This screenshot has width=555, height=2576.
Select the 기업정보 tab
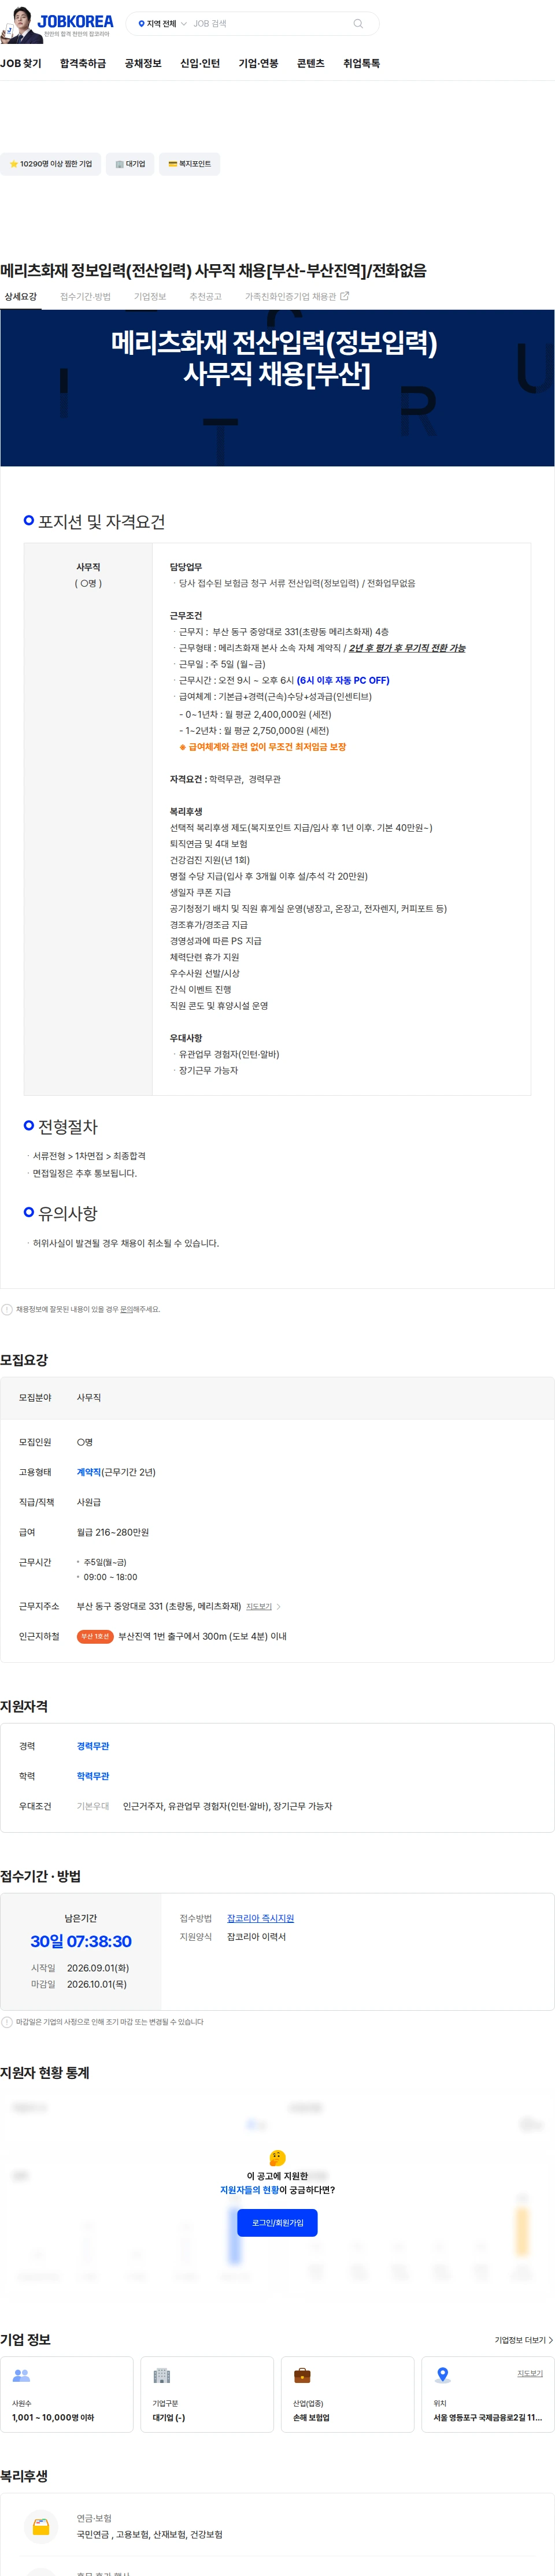[150, 297]
